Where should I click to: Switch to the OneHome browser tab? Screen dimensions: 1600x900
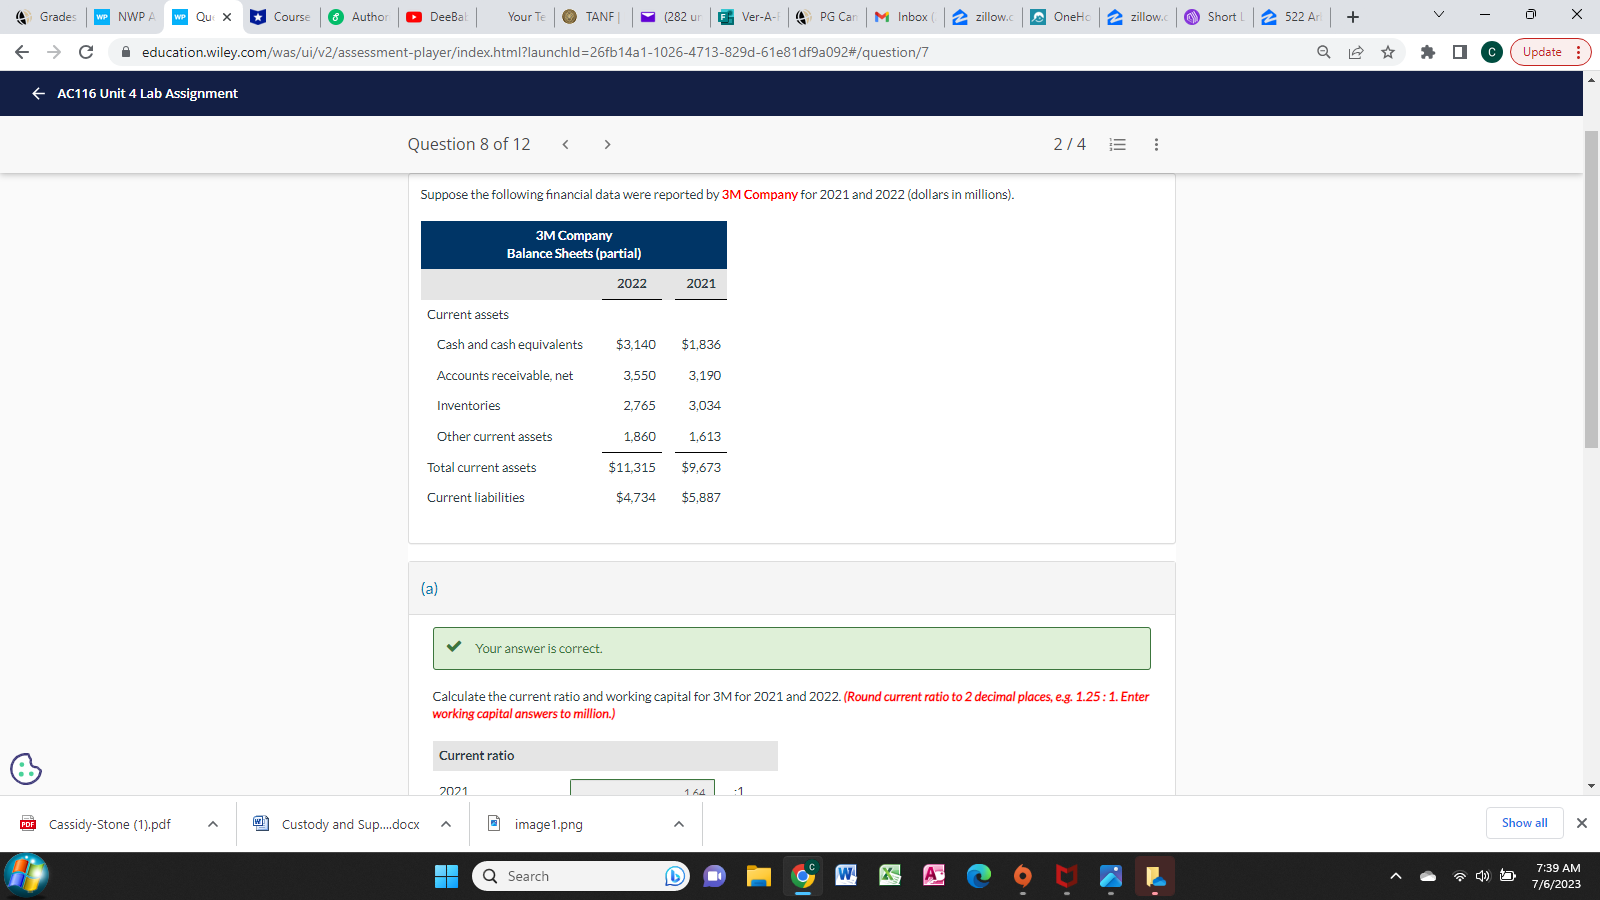pyautogui.click(x=1060, y=16)
